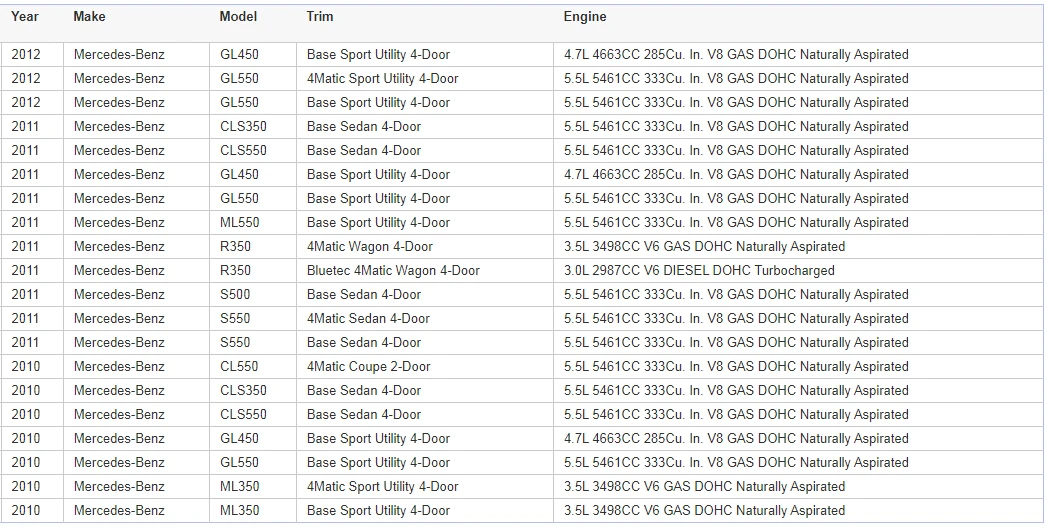Select the S500 model cell
The height and width of the screenshot is (531, 1047).
253,295
